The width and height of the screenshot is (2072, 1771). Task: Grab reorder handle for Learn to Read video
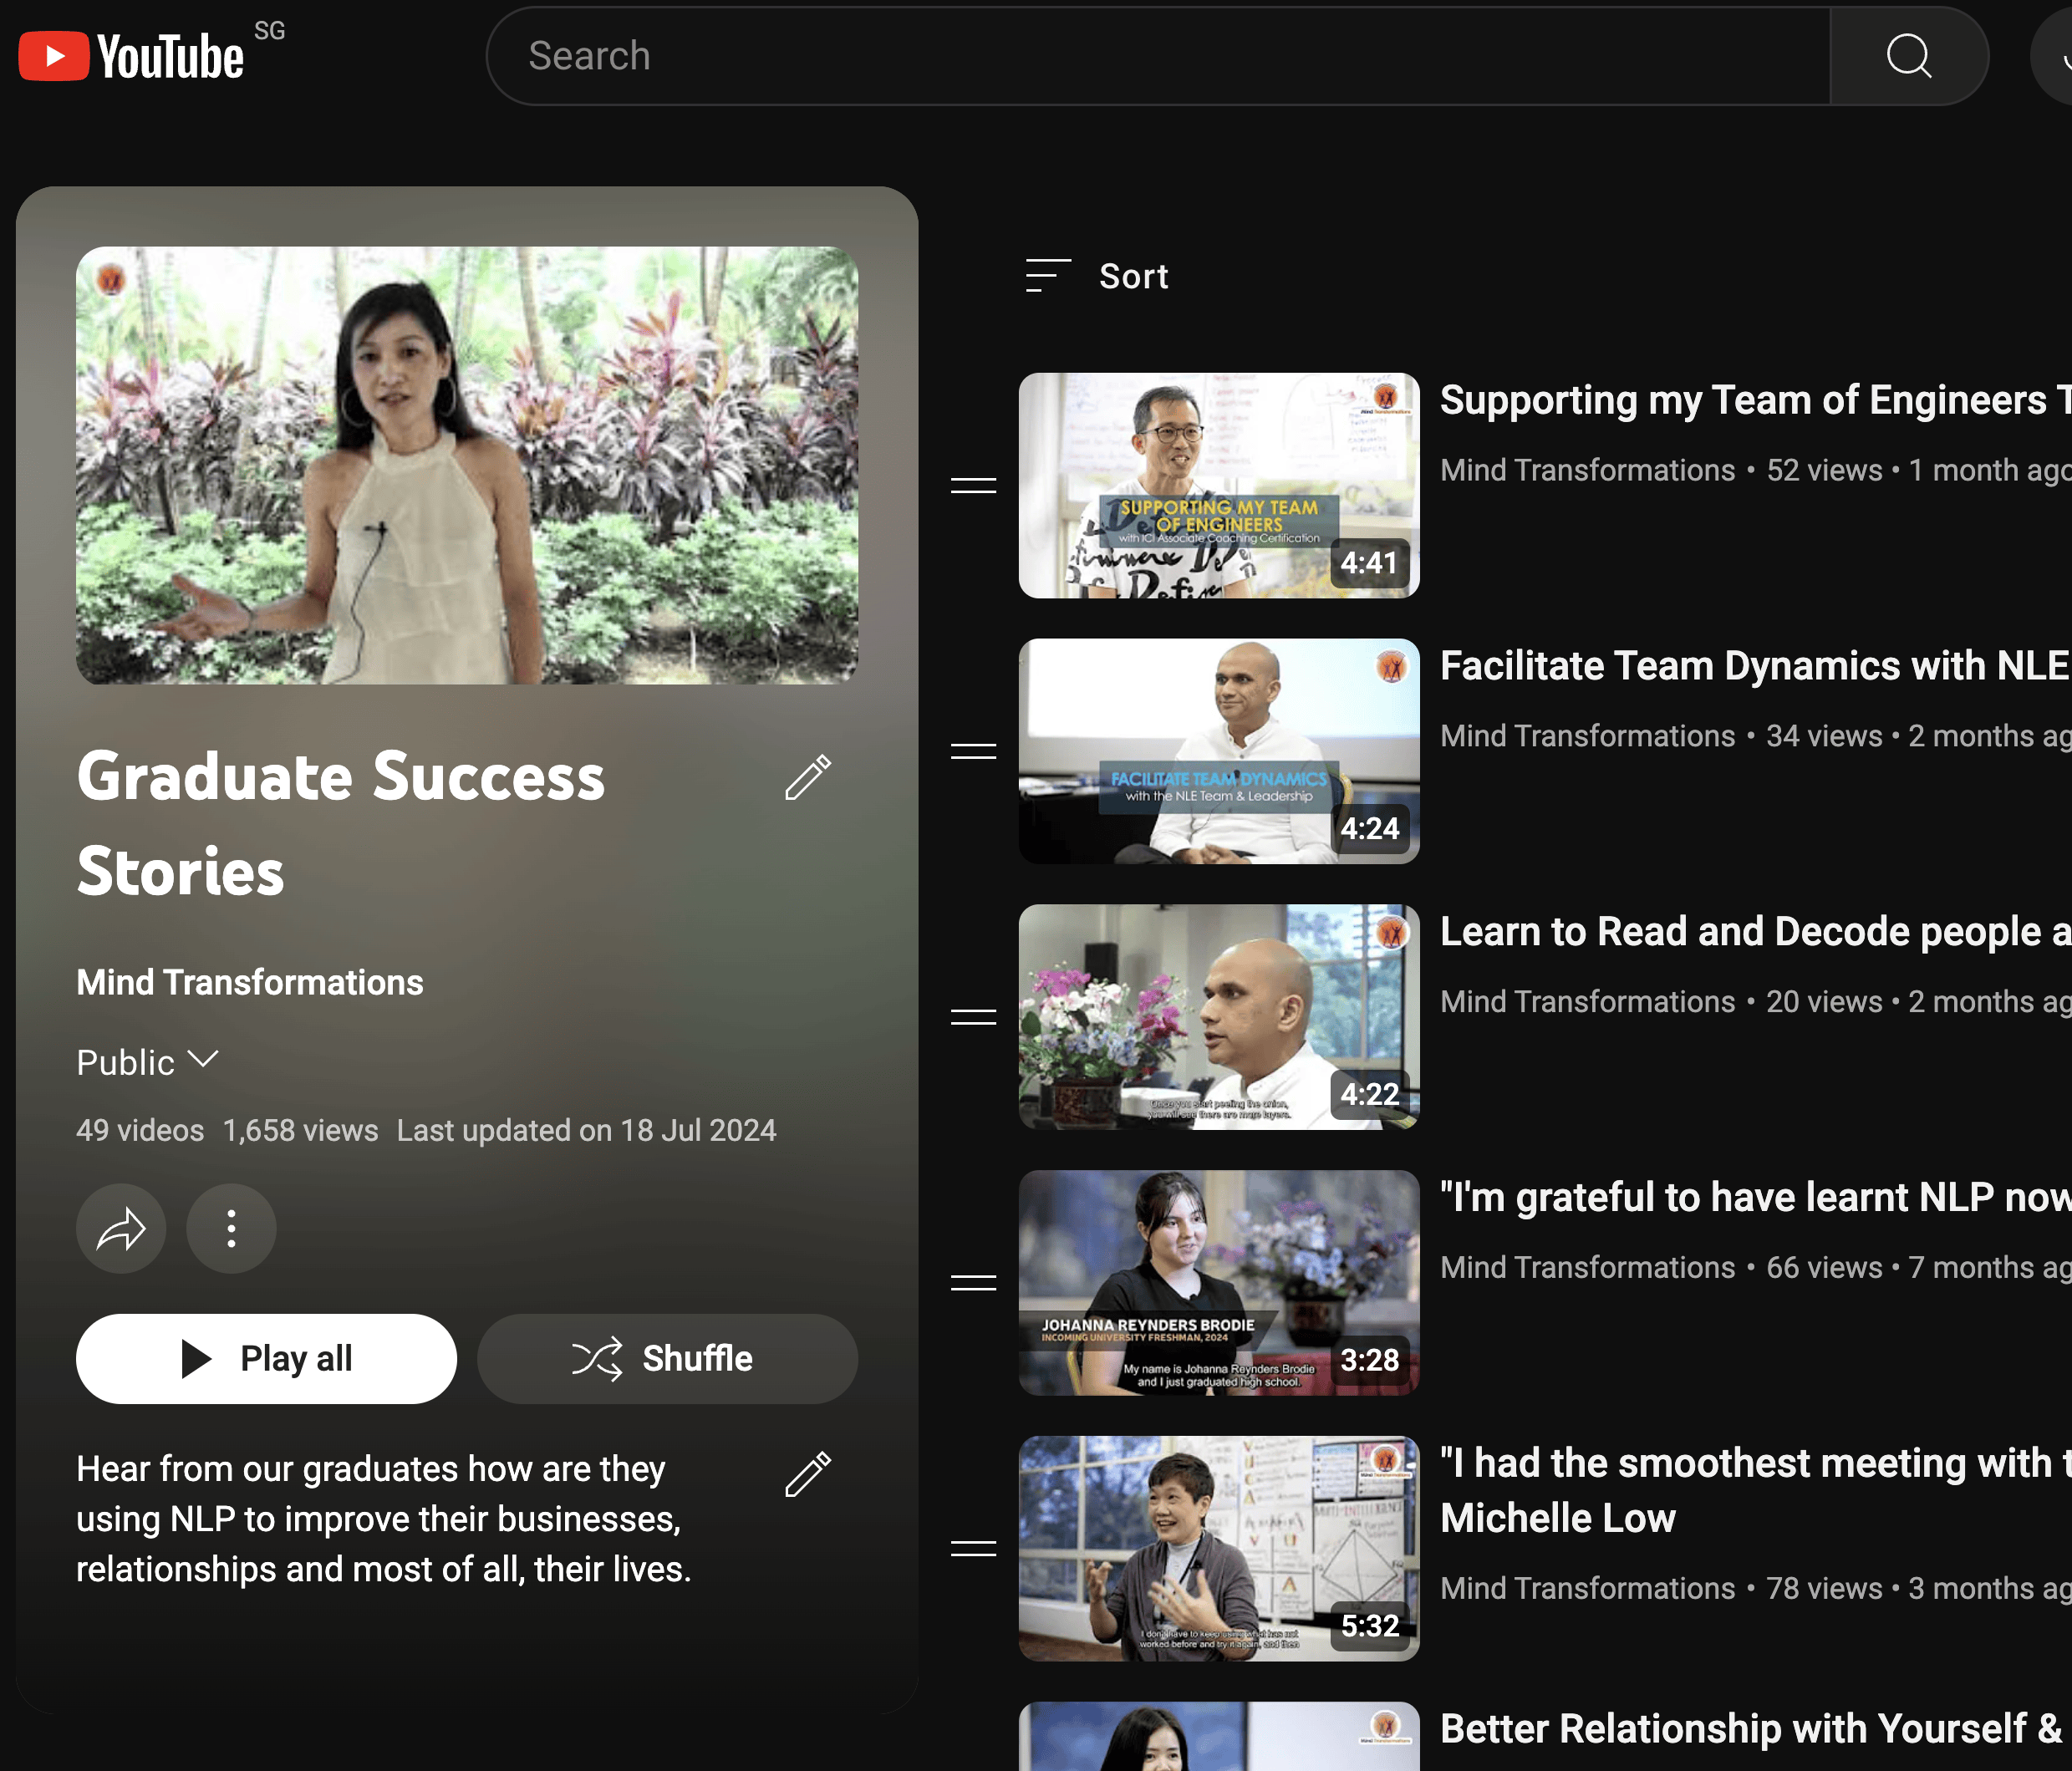(973, 1017)
